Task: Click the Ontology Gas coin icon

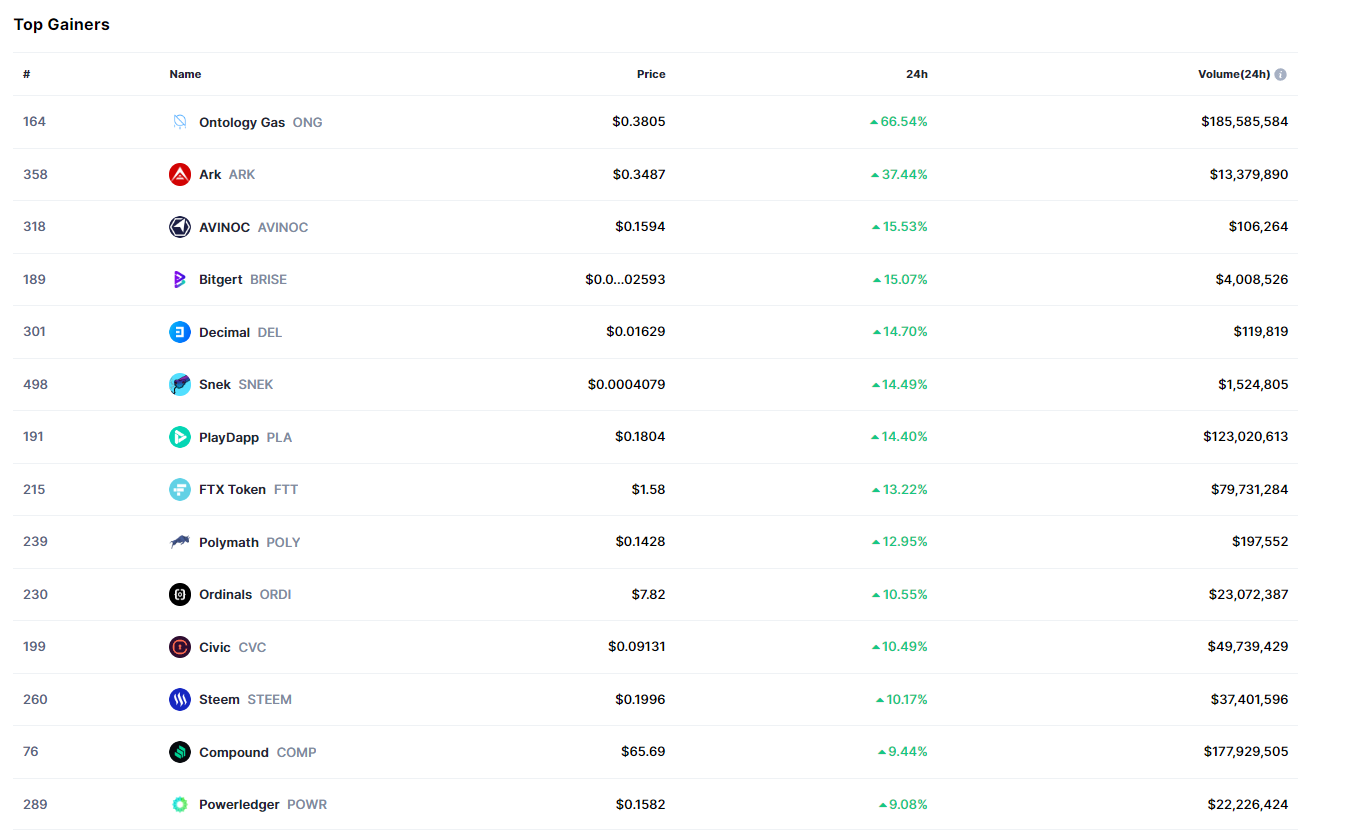Action: [x=179, y=122]
